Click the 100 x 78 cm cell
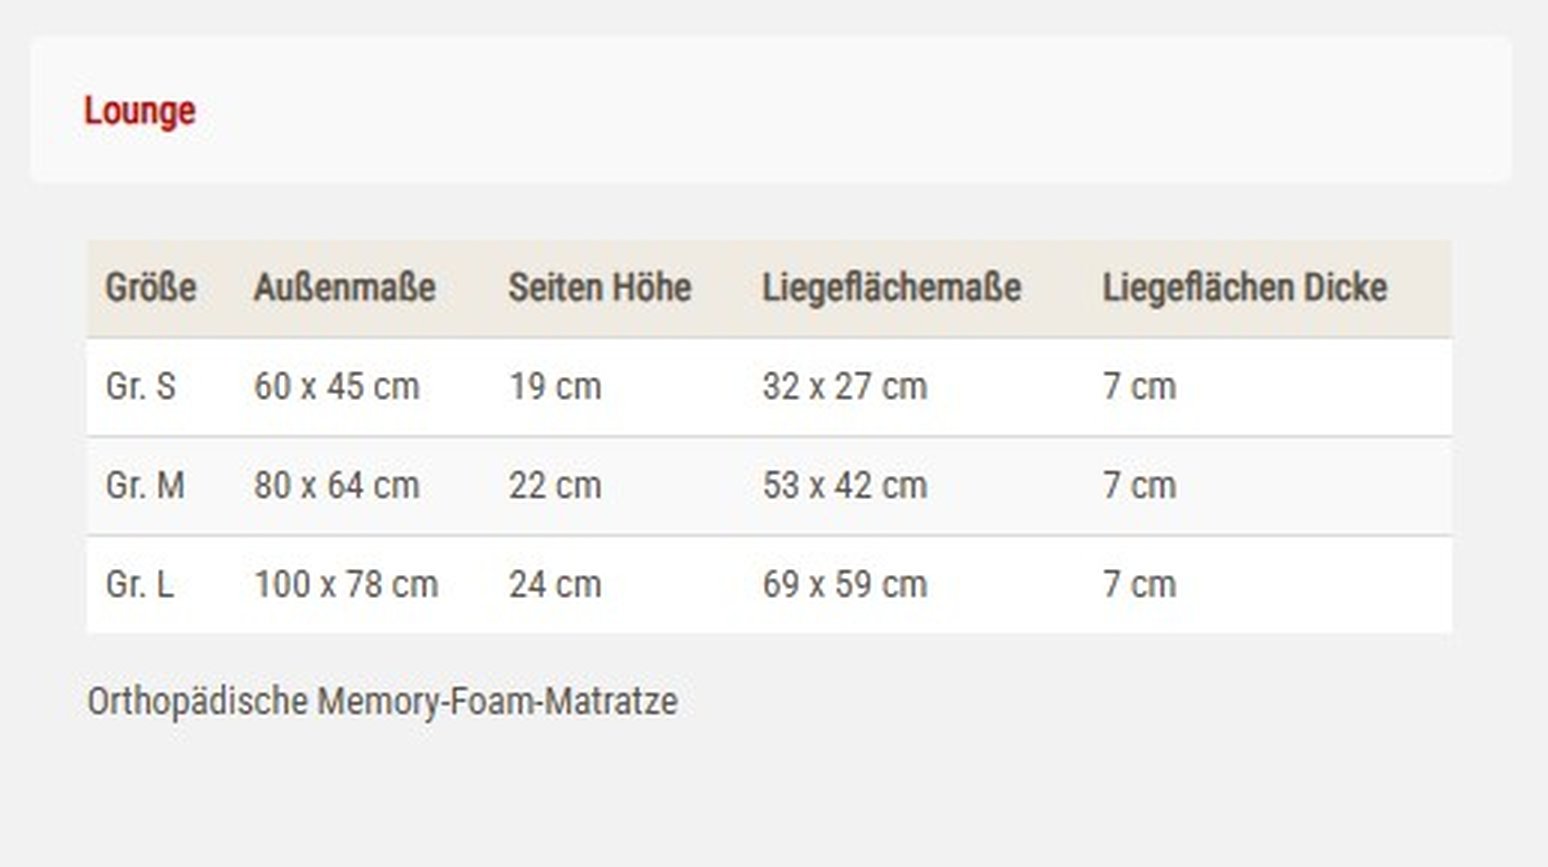 [x=346, y=584]
